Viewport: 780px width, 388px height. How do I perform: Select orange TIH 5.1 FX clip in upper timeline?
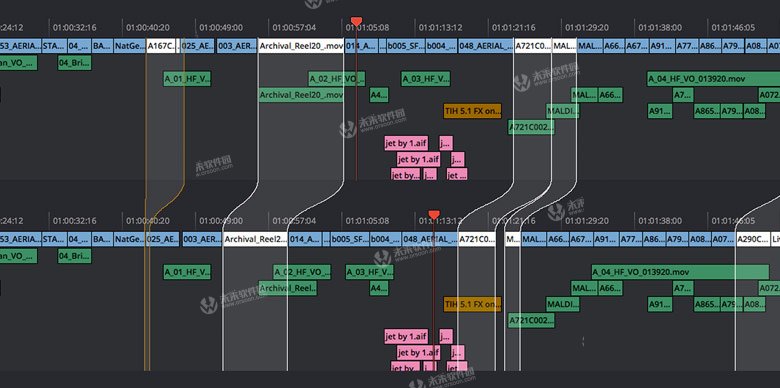(473, 111)
